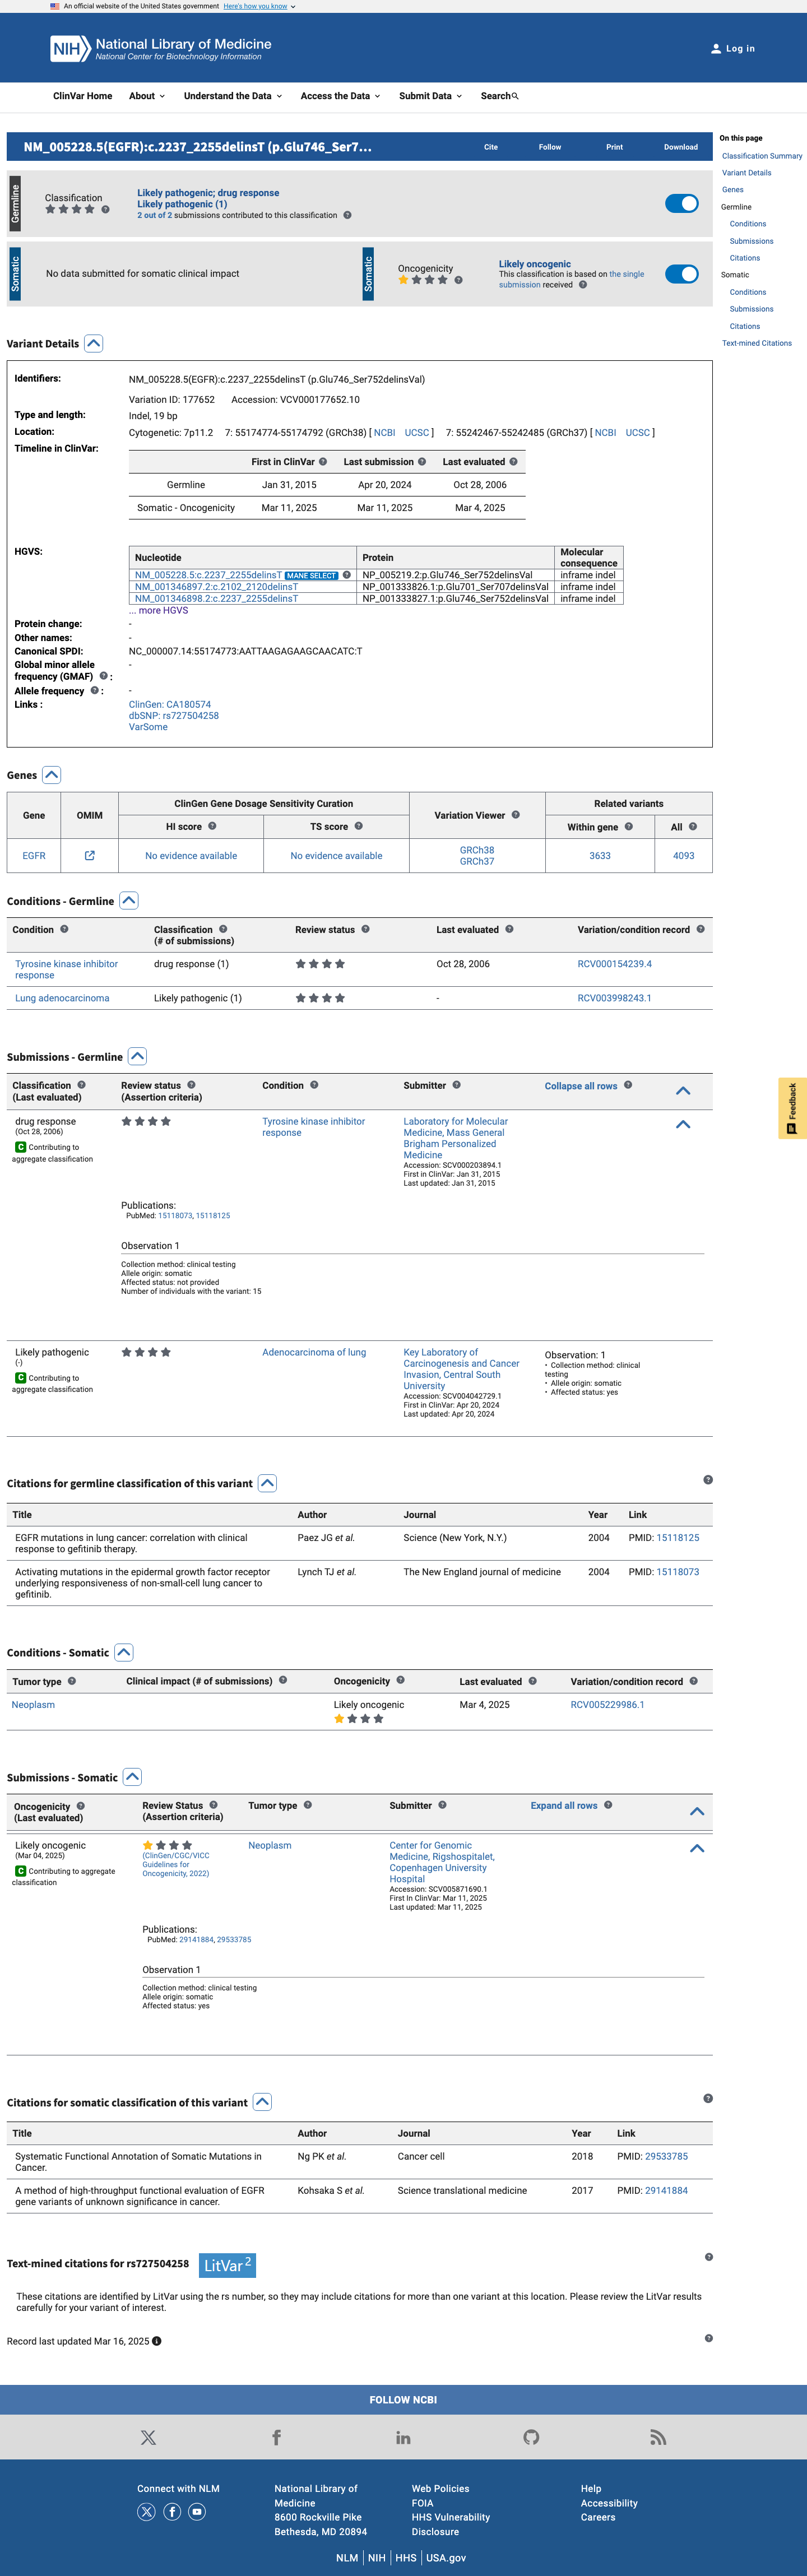This screenshot has width=807, height=2576.
Task: Click help icon next to Germline Classification stars
Action: [105, 210]
